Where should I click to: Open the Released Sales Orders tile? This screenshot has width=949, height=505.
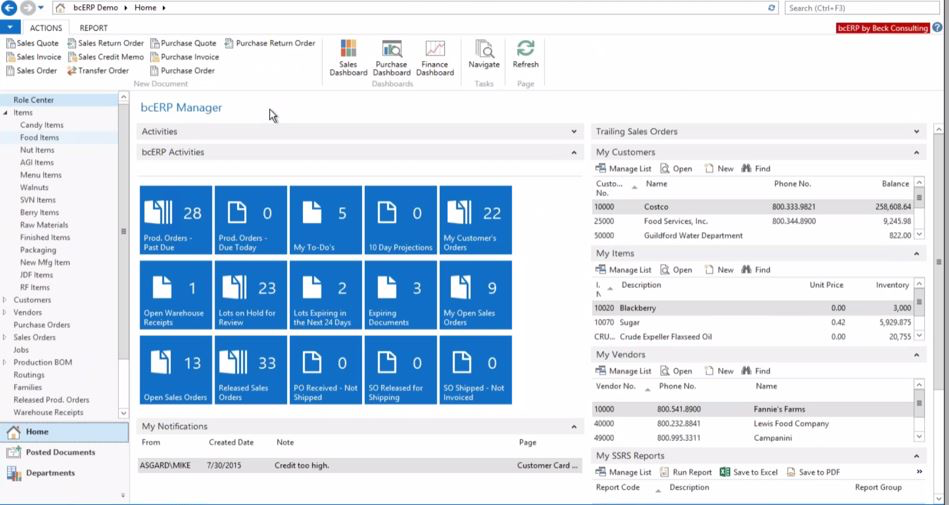point(251,370)
